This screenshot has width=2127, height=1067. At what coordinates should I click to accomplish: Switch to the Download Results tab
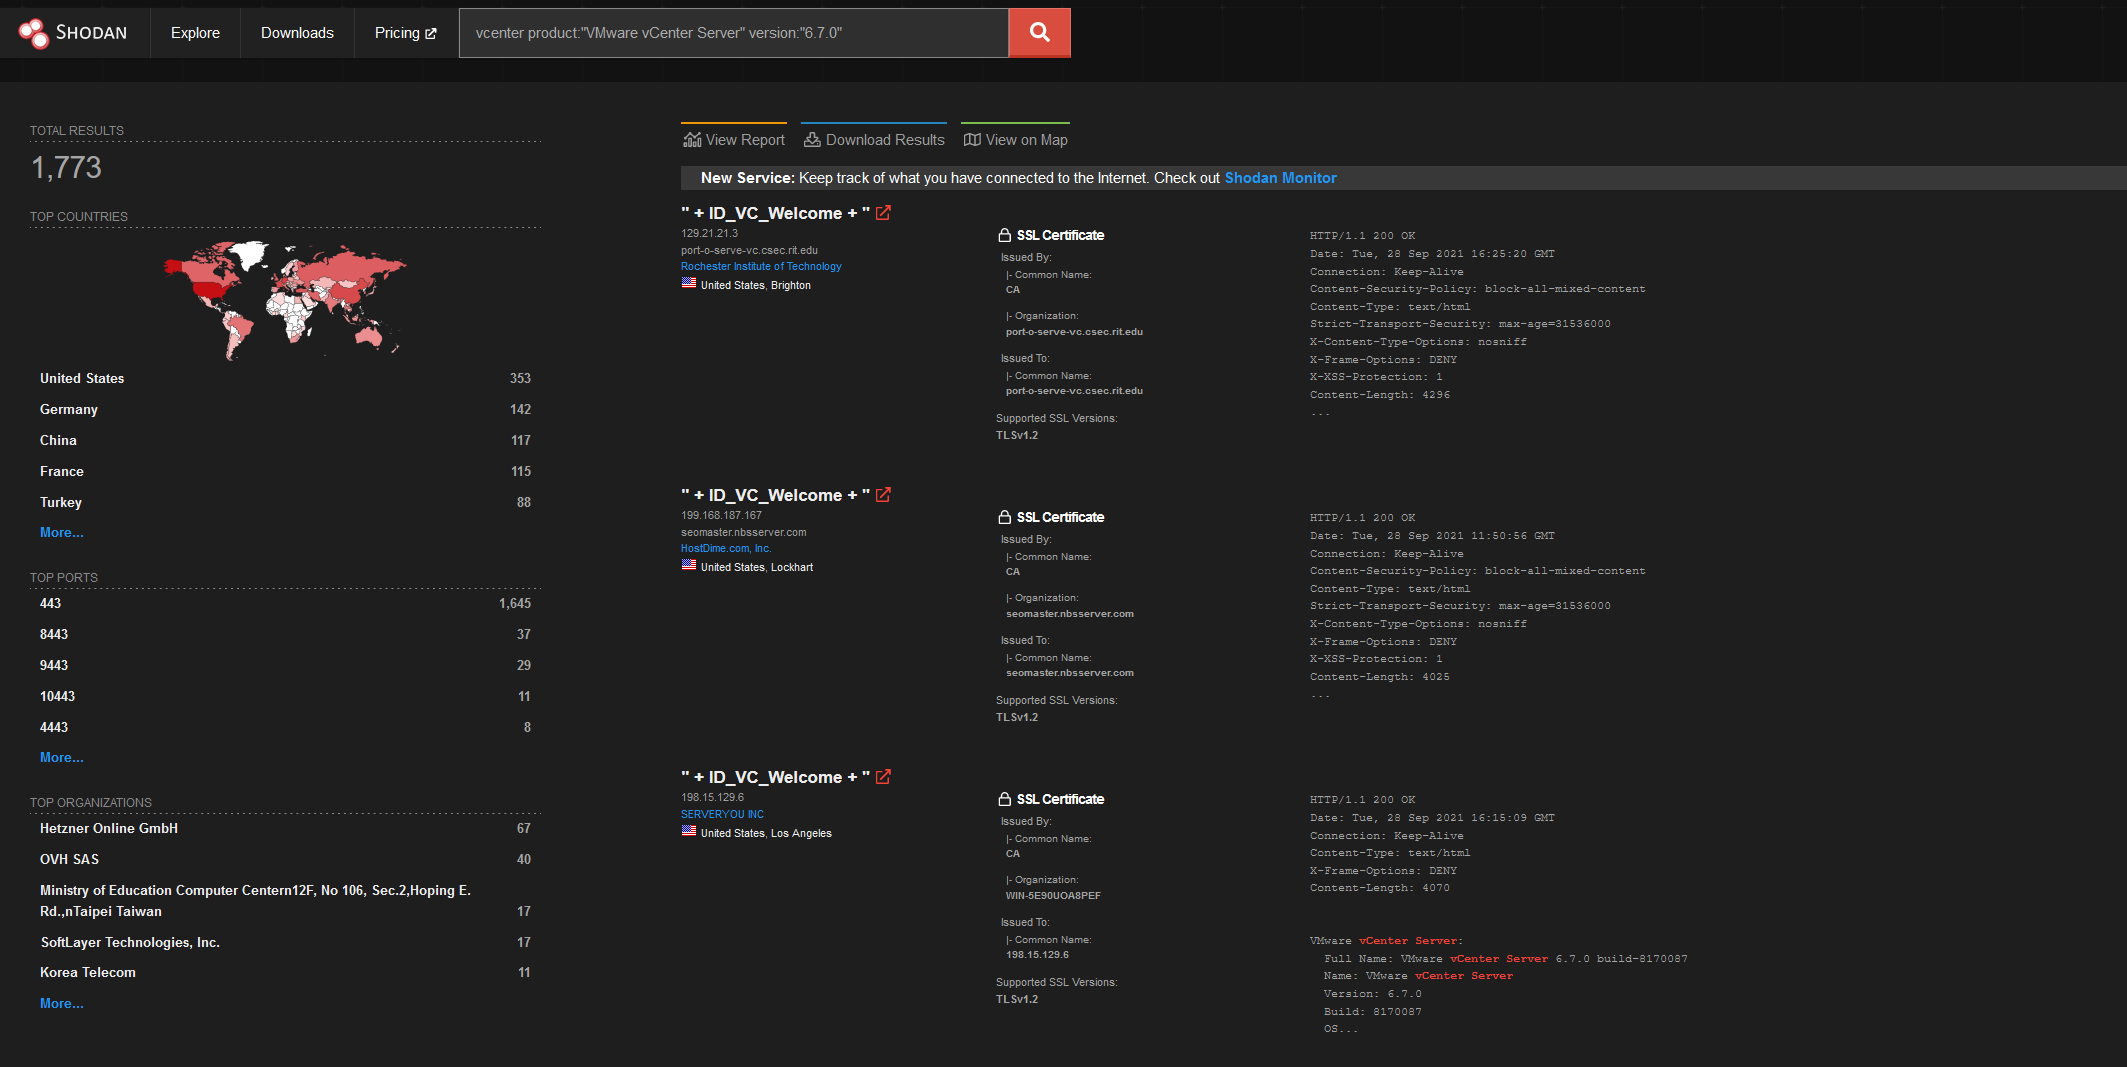874,139
